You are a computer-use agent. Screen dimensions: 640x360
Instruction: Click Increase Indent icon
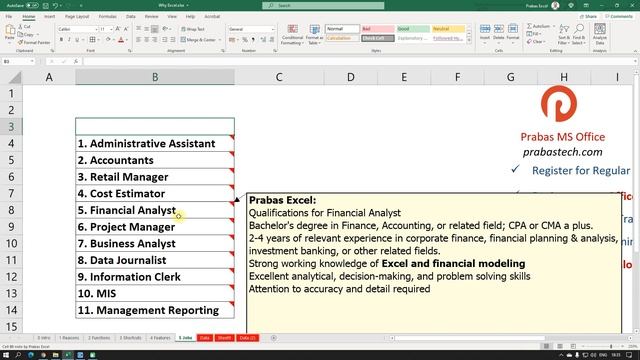pos(173,40)
